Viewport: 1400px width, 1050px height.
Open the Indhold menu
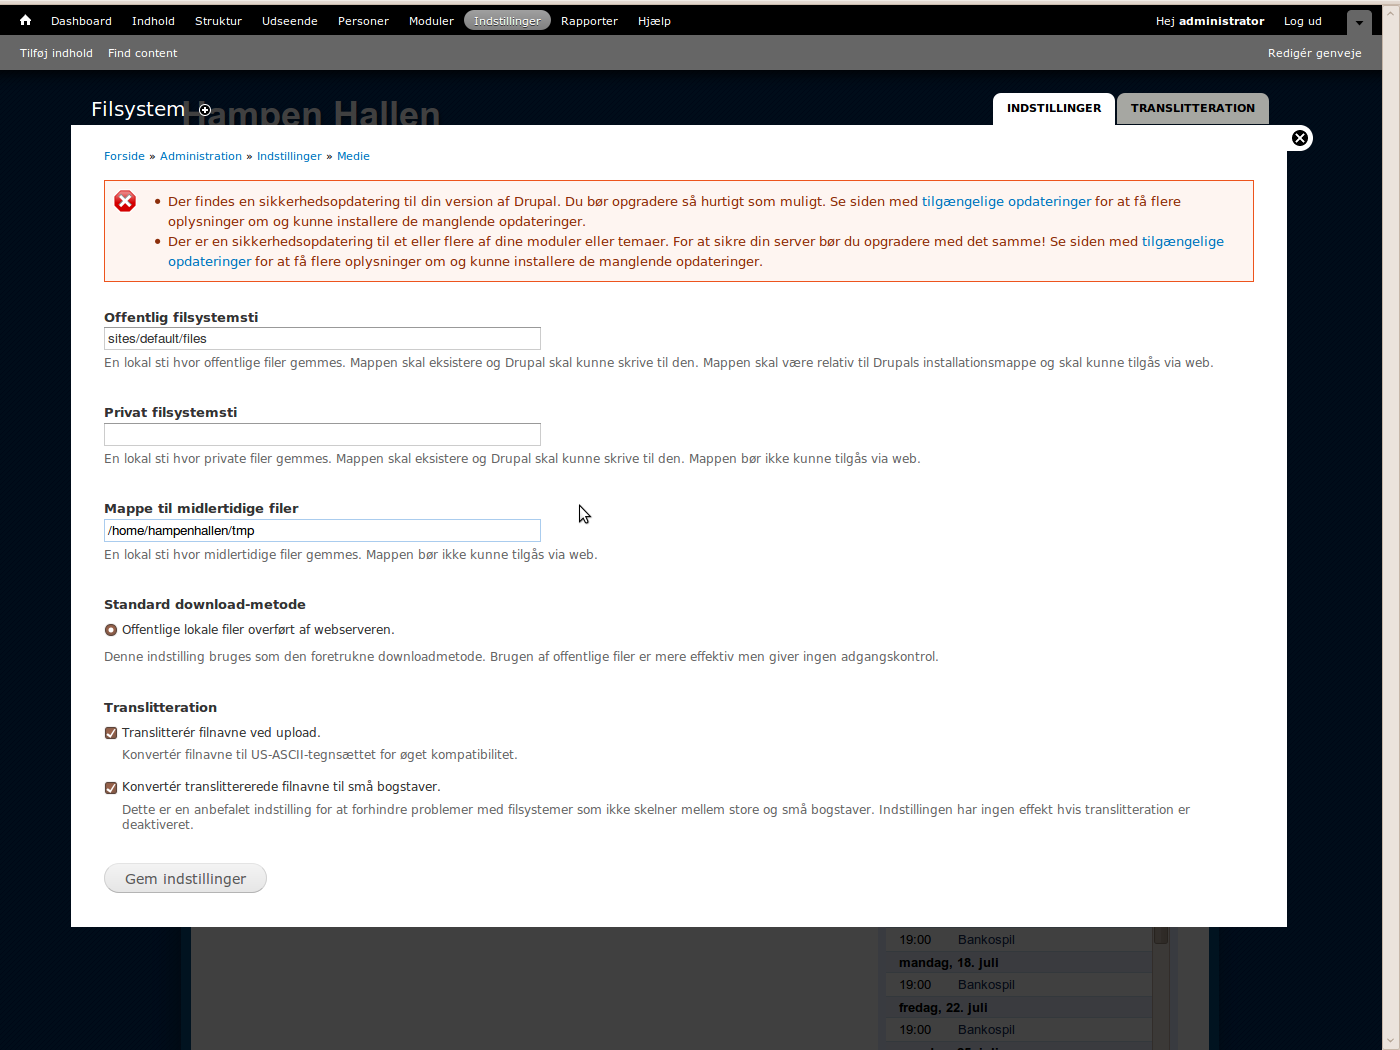pyautogui.click(x=153, y=21)
